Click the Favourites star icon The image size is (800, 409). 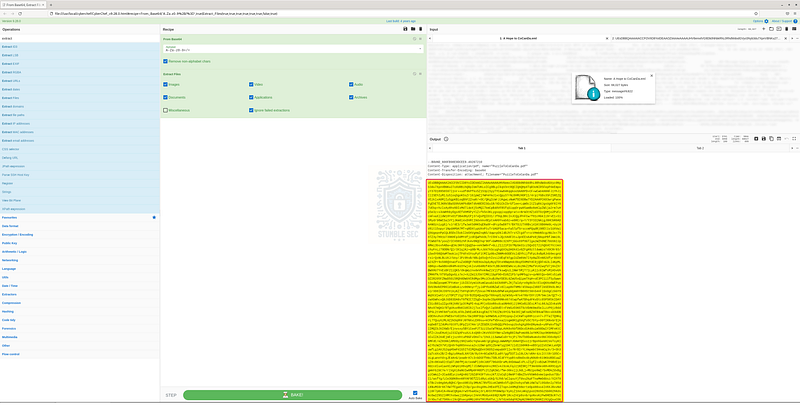[x=154, y=217]
